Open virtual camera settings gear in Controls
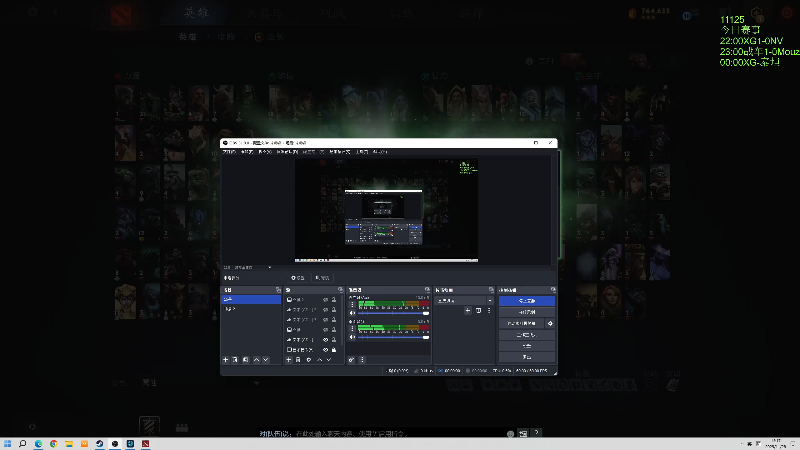The width and height of the screenshot is (800, 450). pyautogui.click(x=550, y=323)
